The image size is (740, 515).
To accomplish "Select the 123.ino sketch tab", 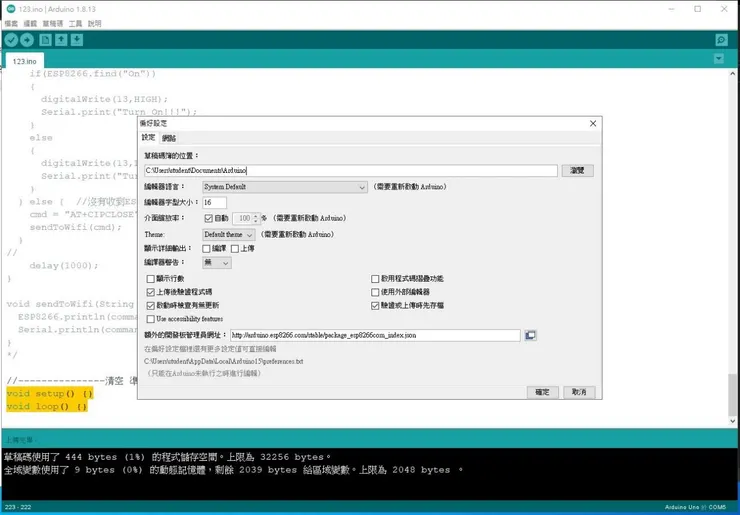I will [25, 61].
